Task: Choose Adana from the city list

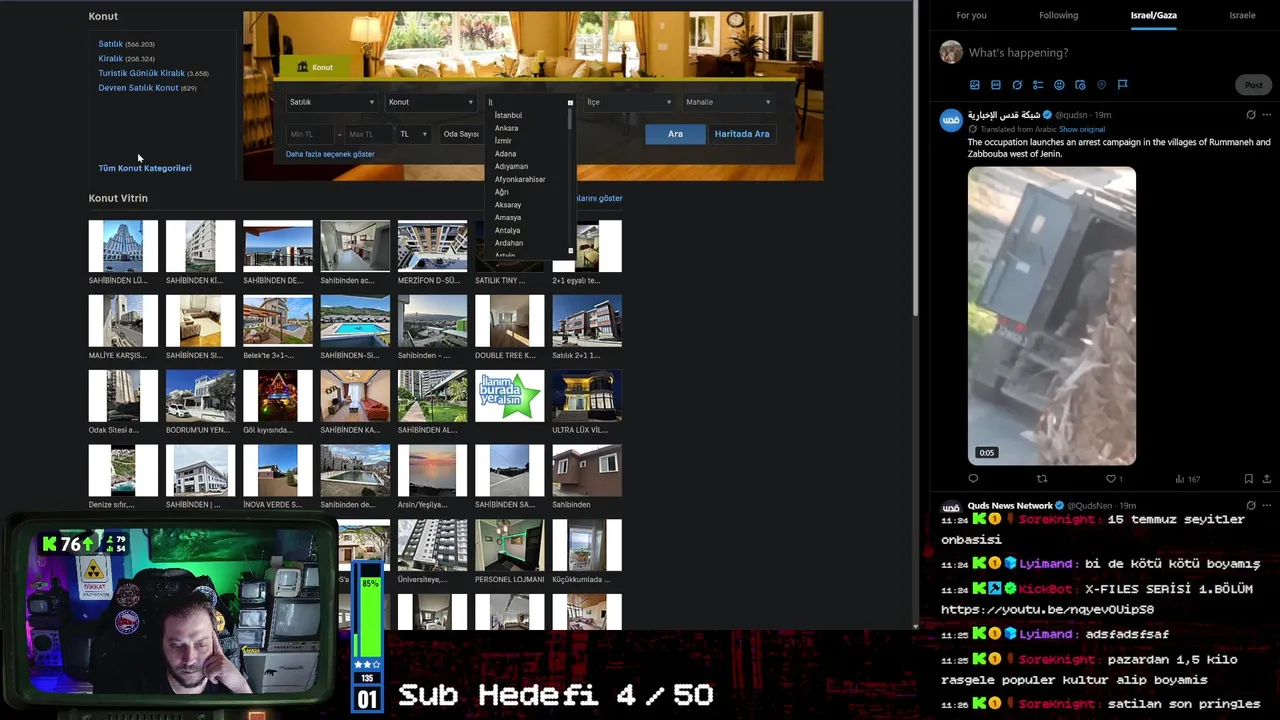Action: pyautogui.click(x=505, y=154)
